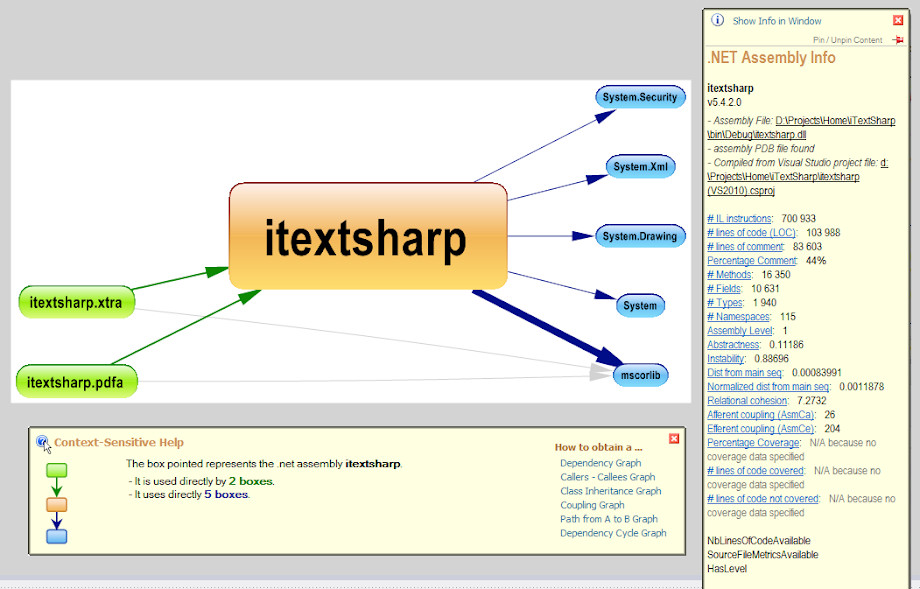Click # lines of code (LOC) link
The height and width of the screenshot is (589, 920).
pos(752,232)
